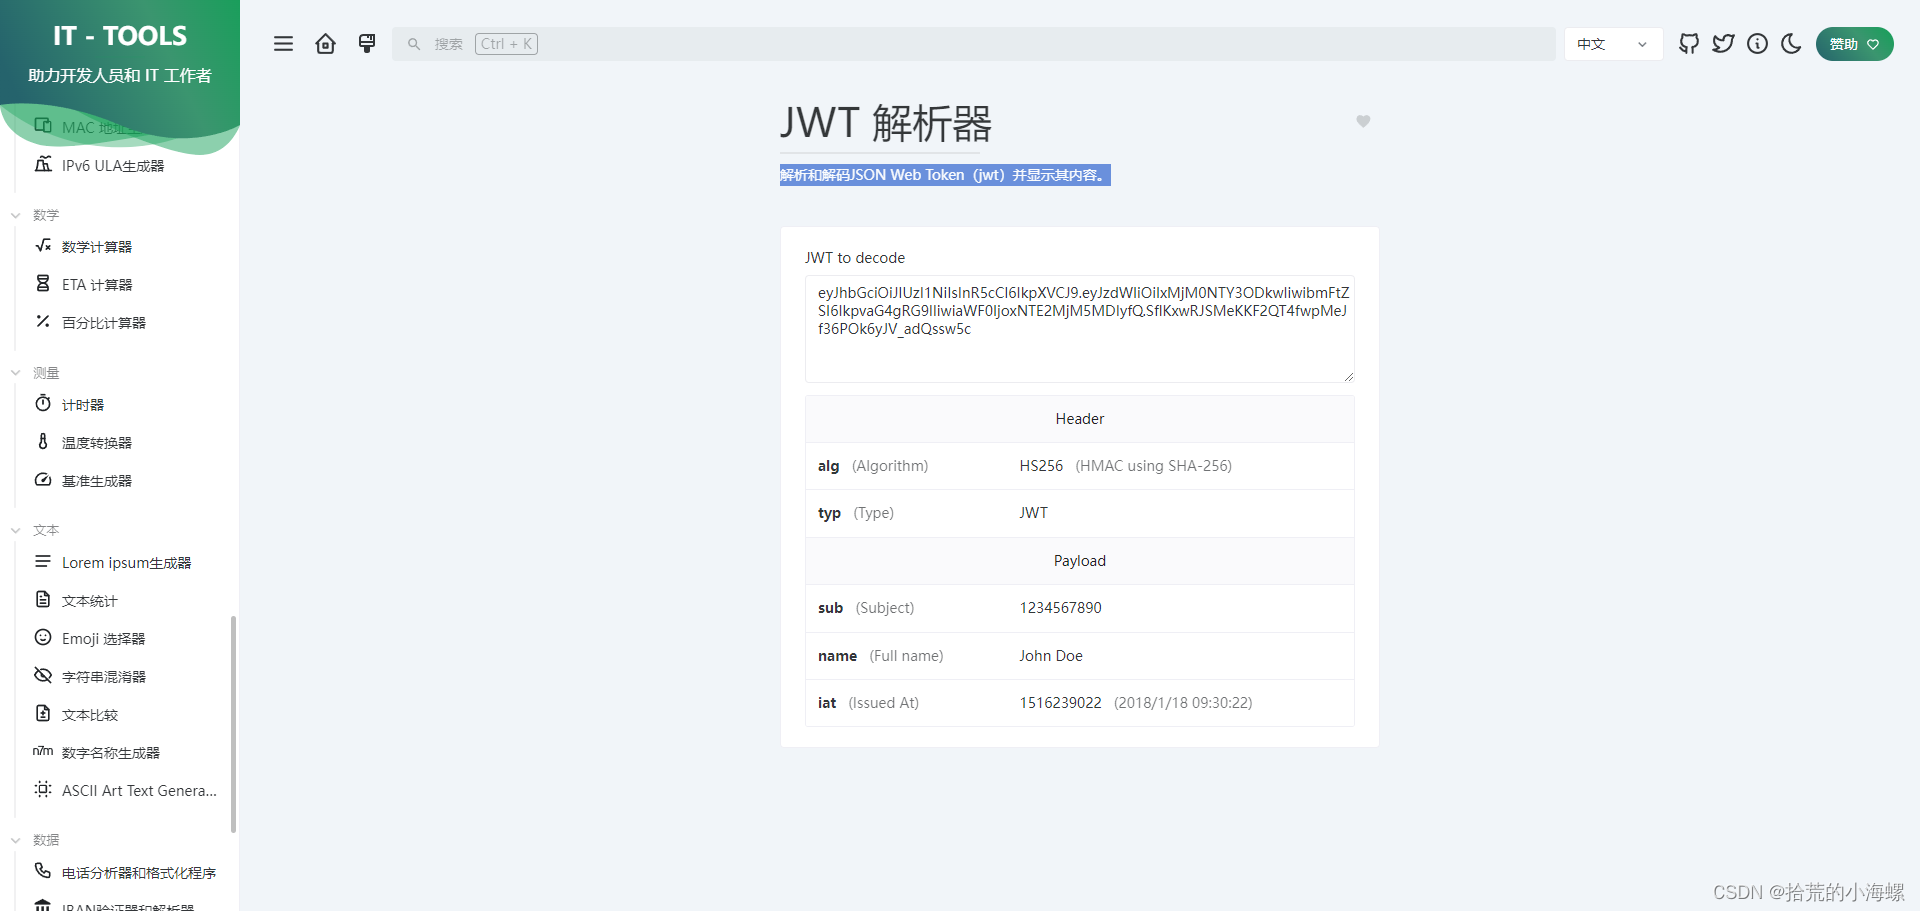Focus the 搜索 search bar
This screenshot has width=1920, height=911.
coord(974,44)
